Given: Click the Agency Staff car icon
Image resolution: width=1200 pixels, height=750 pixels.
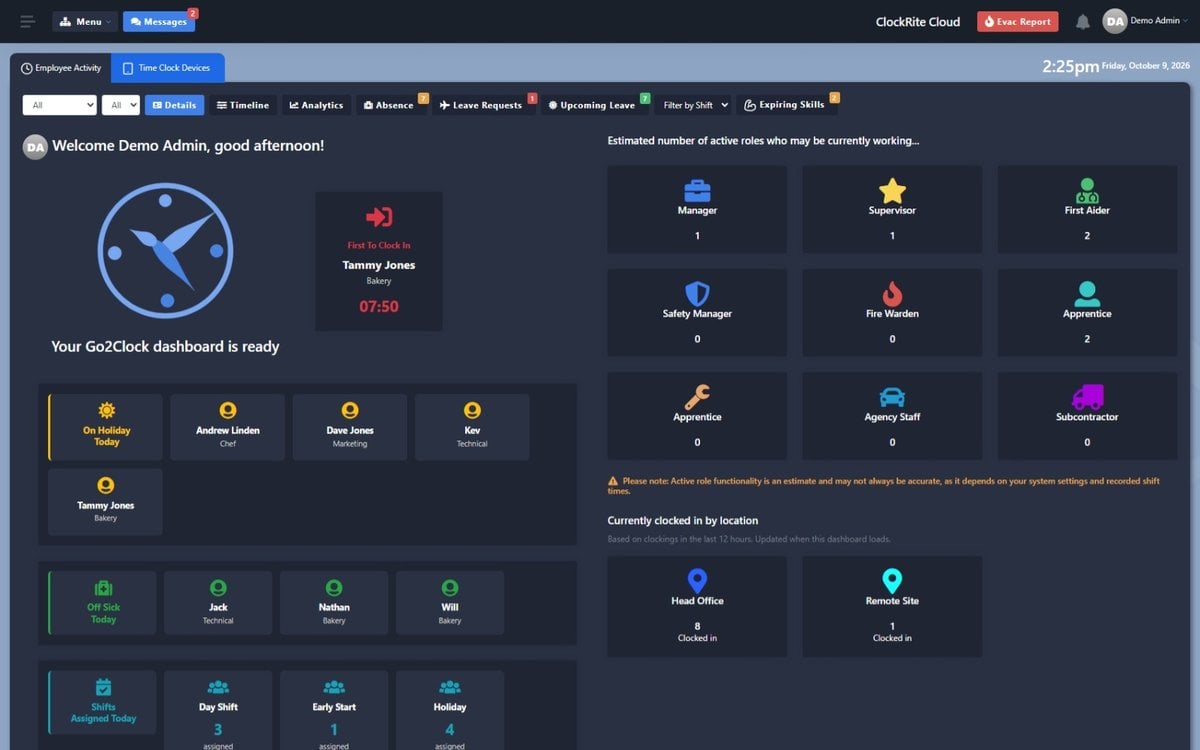Looking at the screenshot, I should [x=892, y=397].
